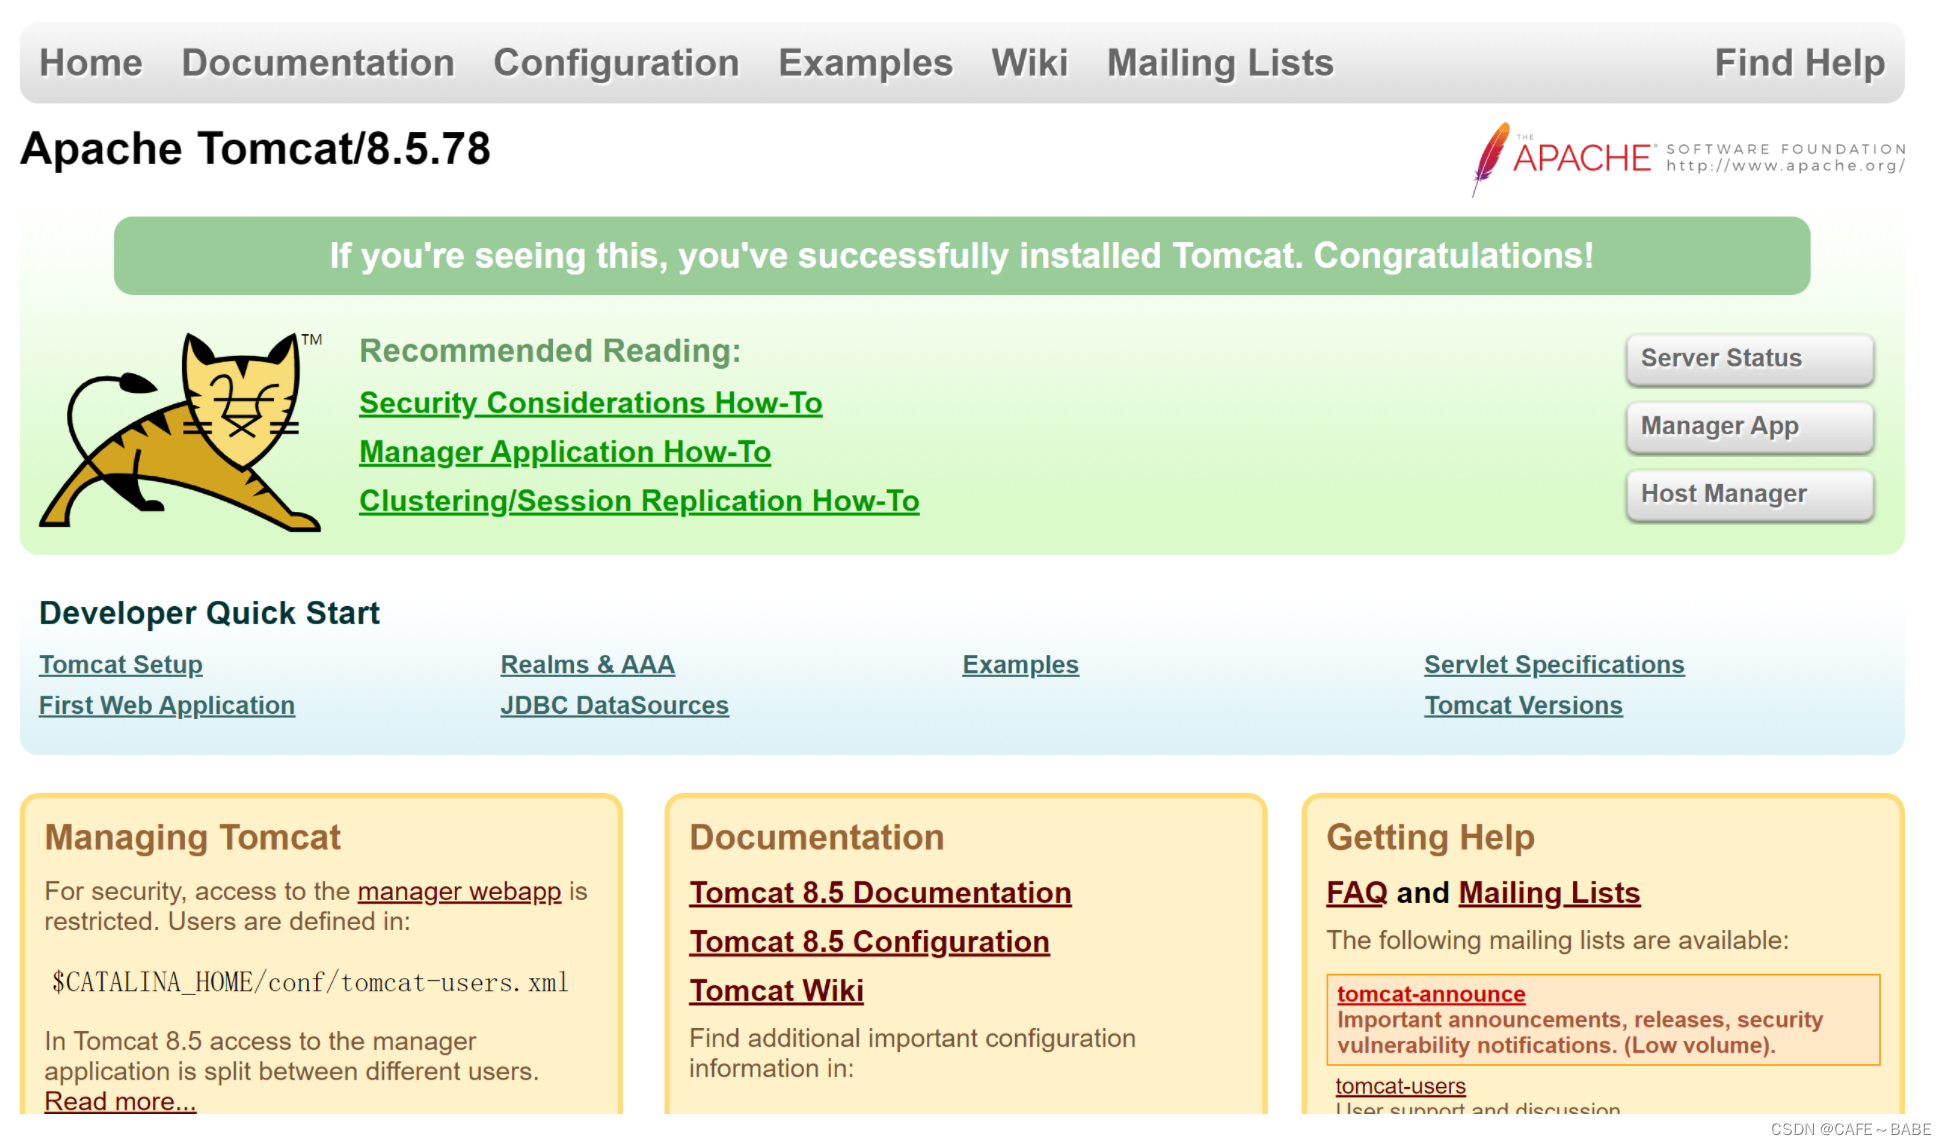The height and width of the screenshot is (1145, 1946).
Task: Select the Clustering Session Replication How-To
Action: (x=636, y=500)
